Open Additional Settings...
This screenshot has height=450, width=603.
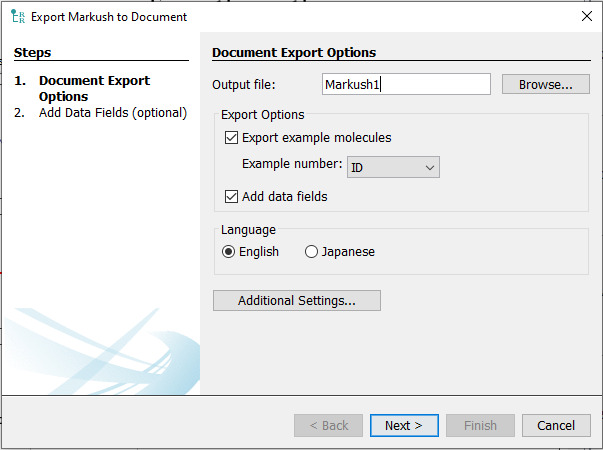click(296, 301)
